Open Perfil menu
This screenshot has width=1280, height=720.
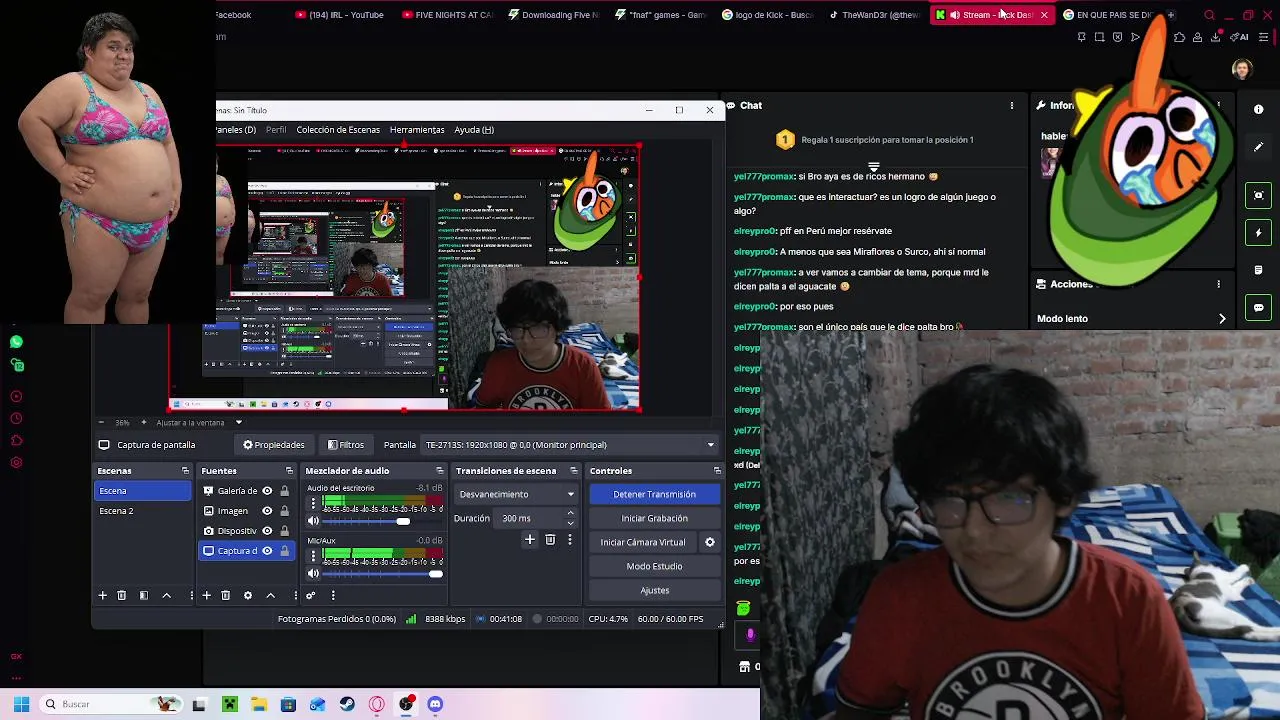[276, 130]
